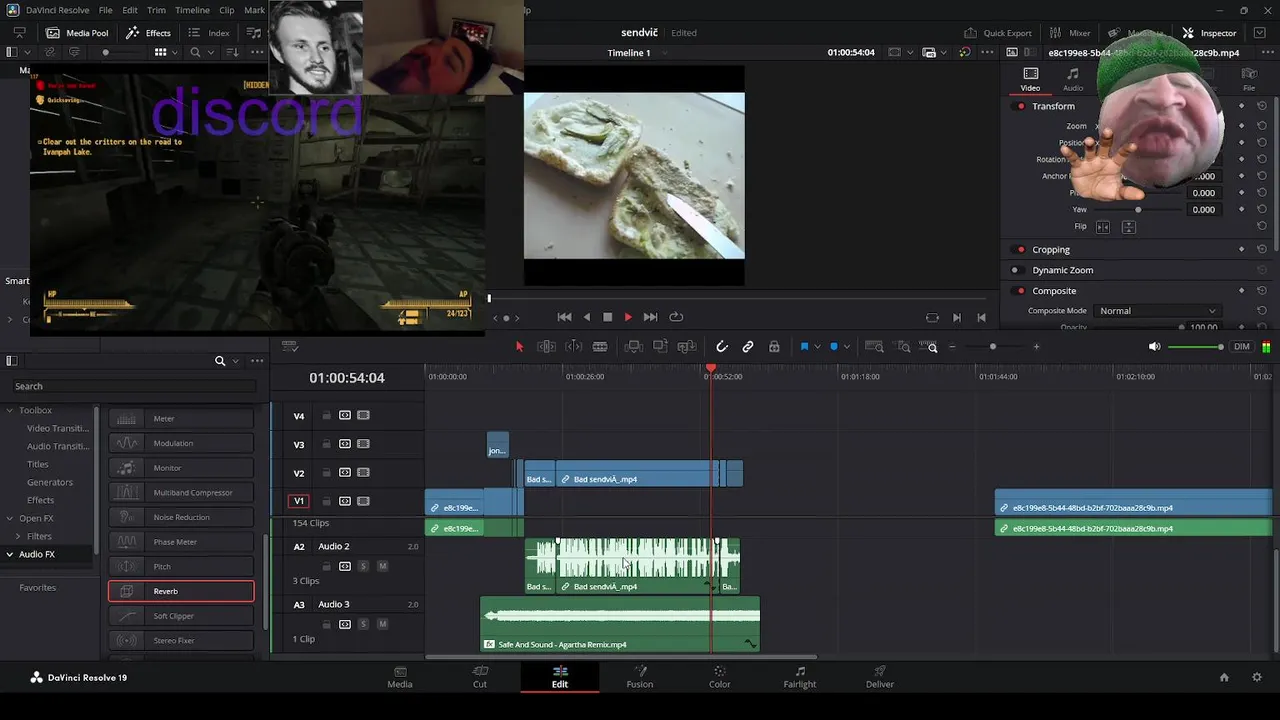
Task: Switch to the Color page
Action: coord(720,677)
